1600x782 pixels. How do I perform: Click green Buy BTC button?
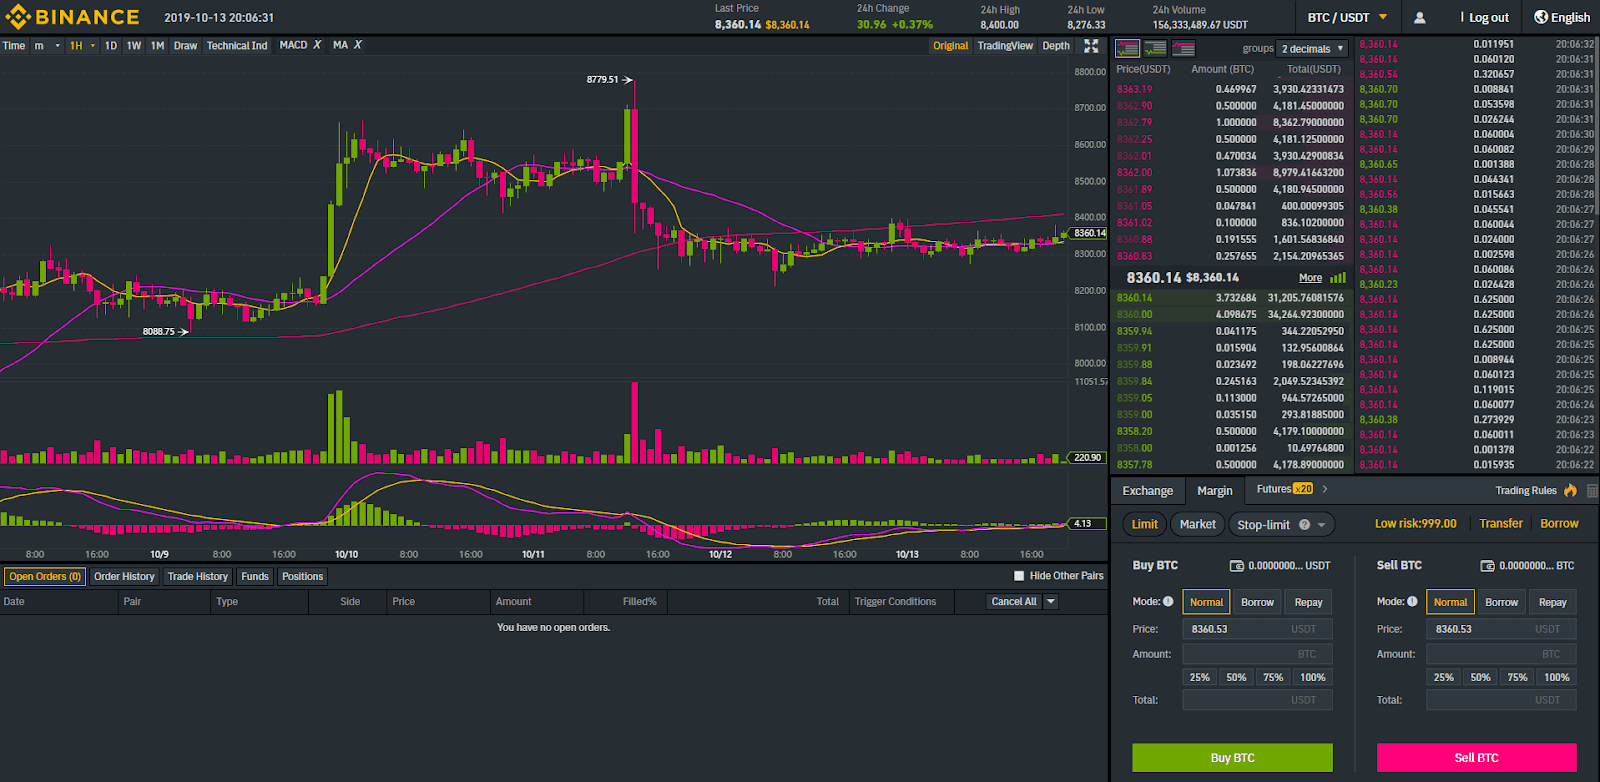click(x=1232, y=758)
